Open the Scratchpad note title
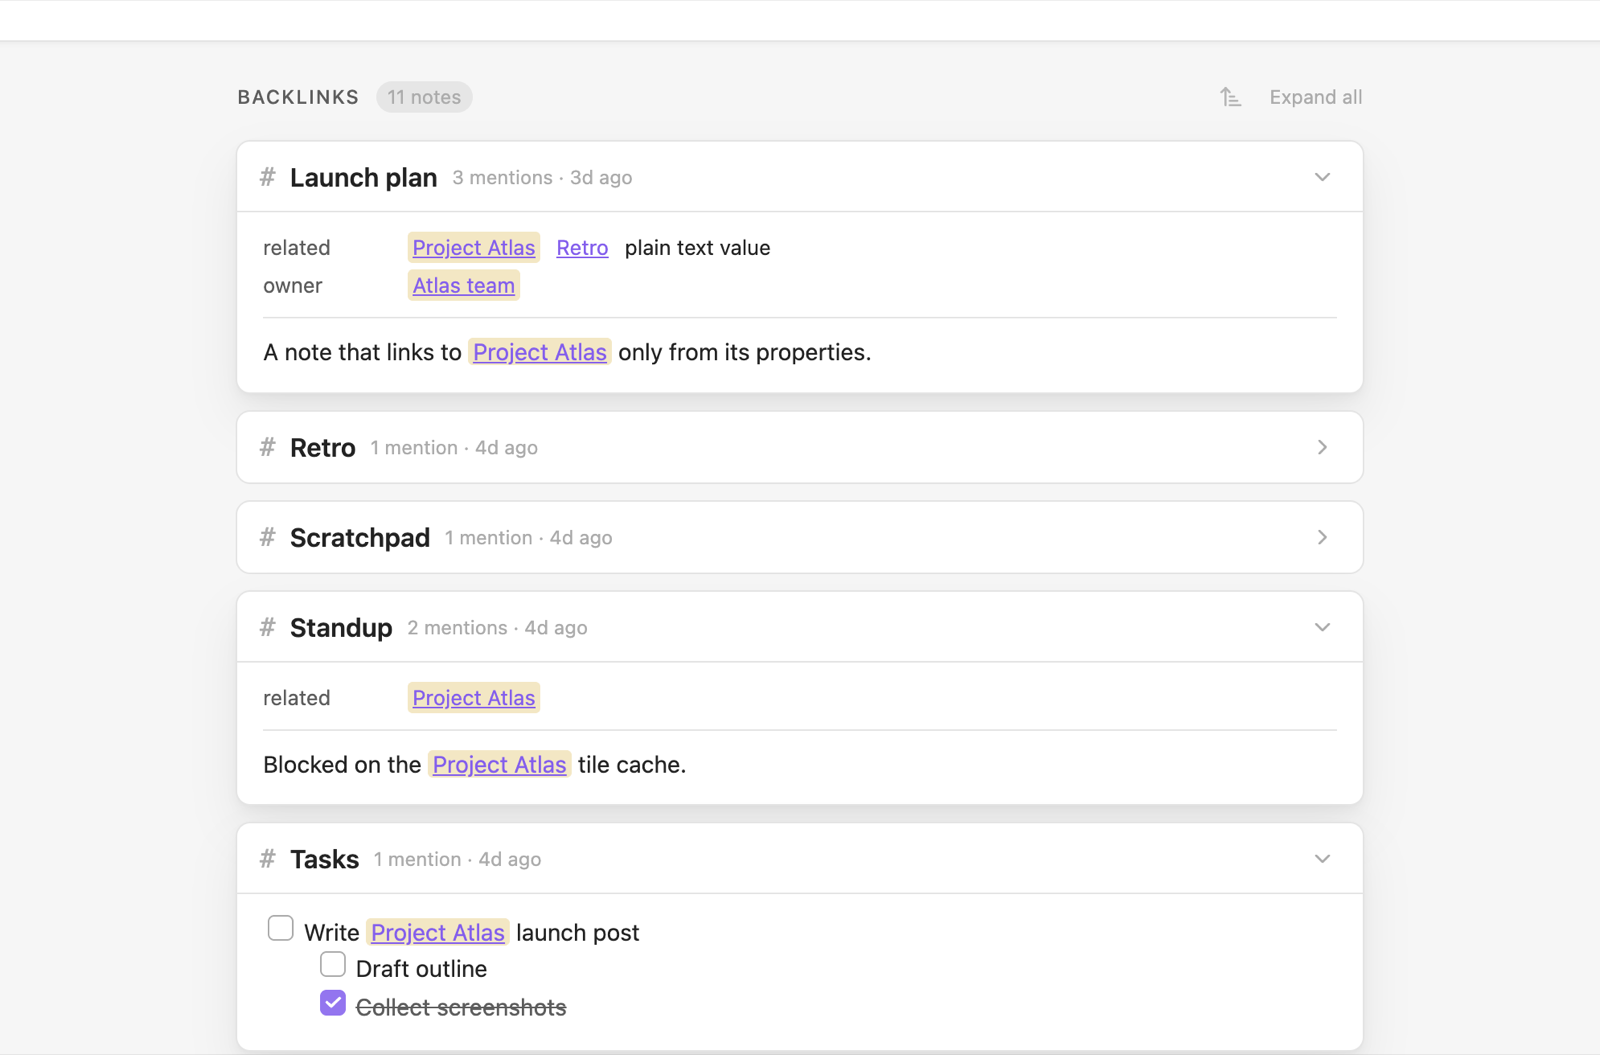The height and width of the screenshot is (1055, 1600). click(360, 538)
